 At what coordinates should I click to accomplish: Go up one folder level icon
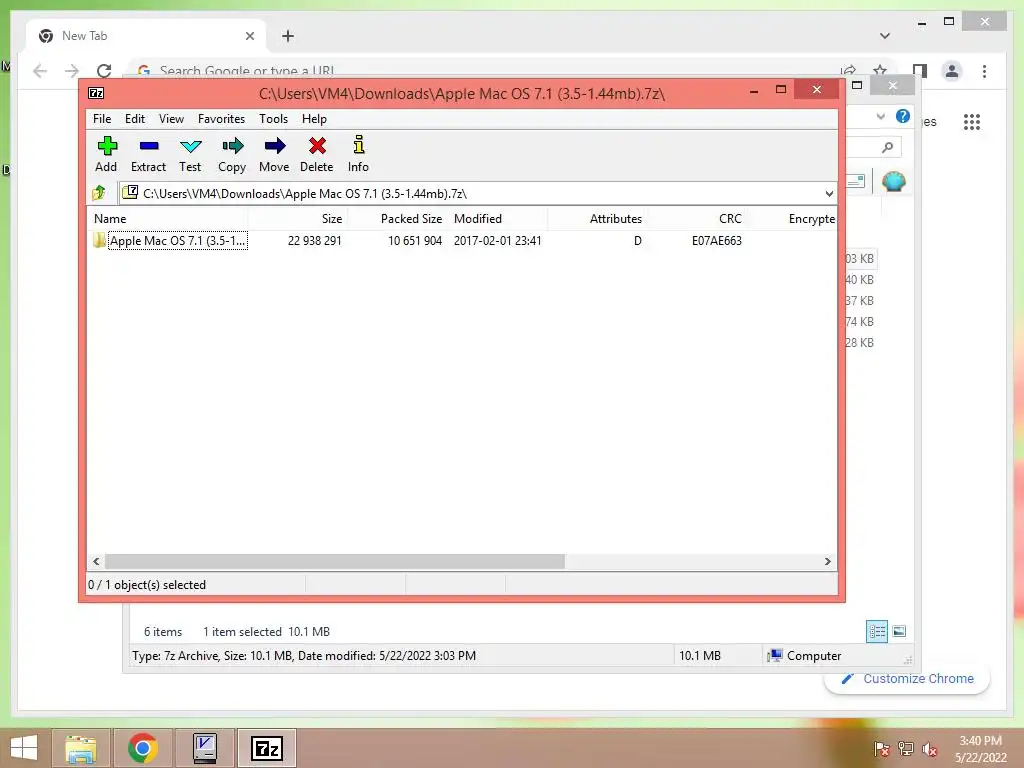[99, 193]
